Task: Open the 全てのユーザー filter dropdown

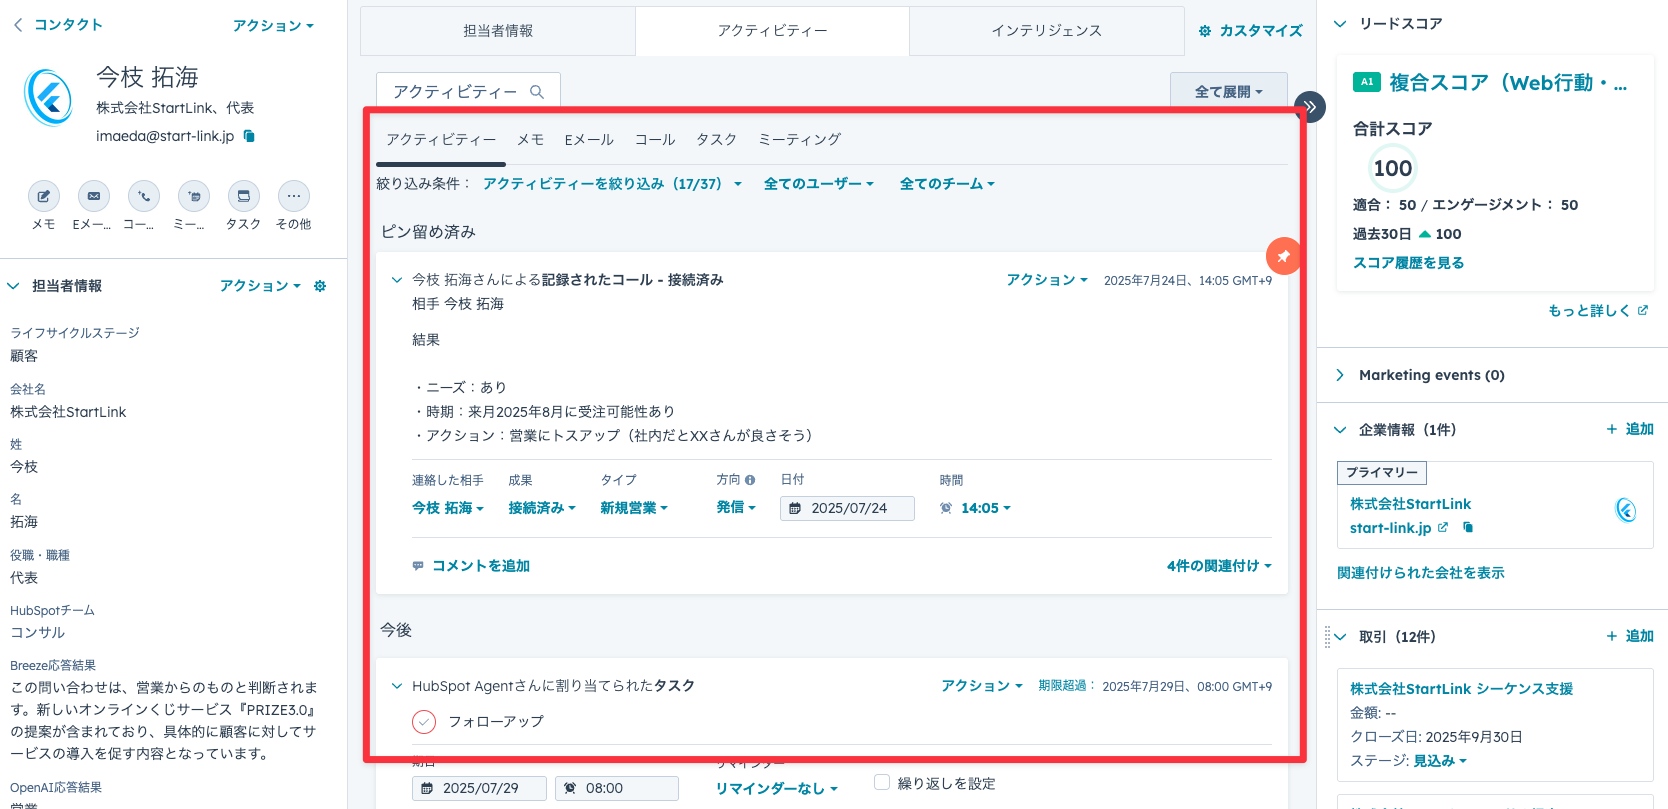Action: [x=818, y=184]
